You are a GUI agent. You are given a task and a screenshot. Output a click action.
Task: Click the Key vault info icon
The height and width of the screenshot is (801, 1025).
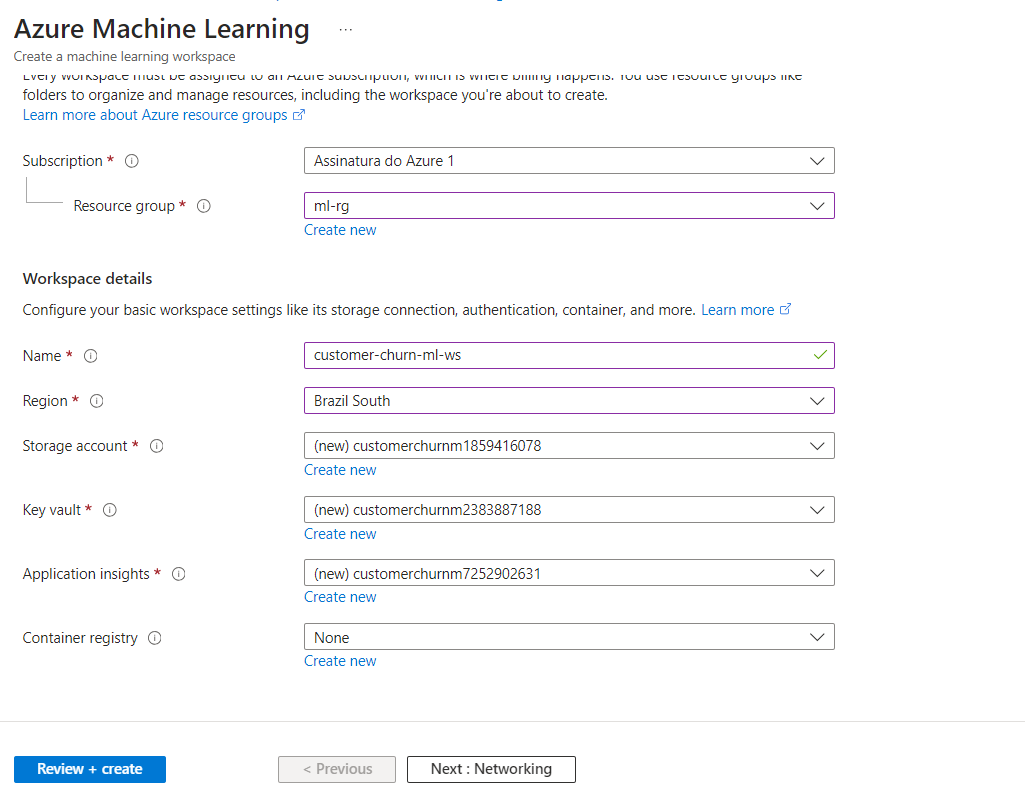pyautogui.click(x=110, y=510)
